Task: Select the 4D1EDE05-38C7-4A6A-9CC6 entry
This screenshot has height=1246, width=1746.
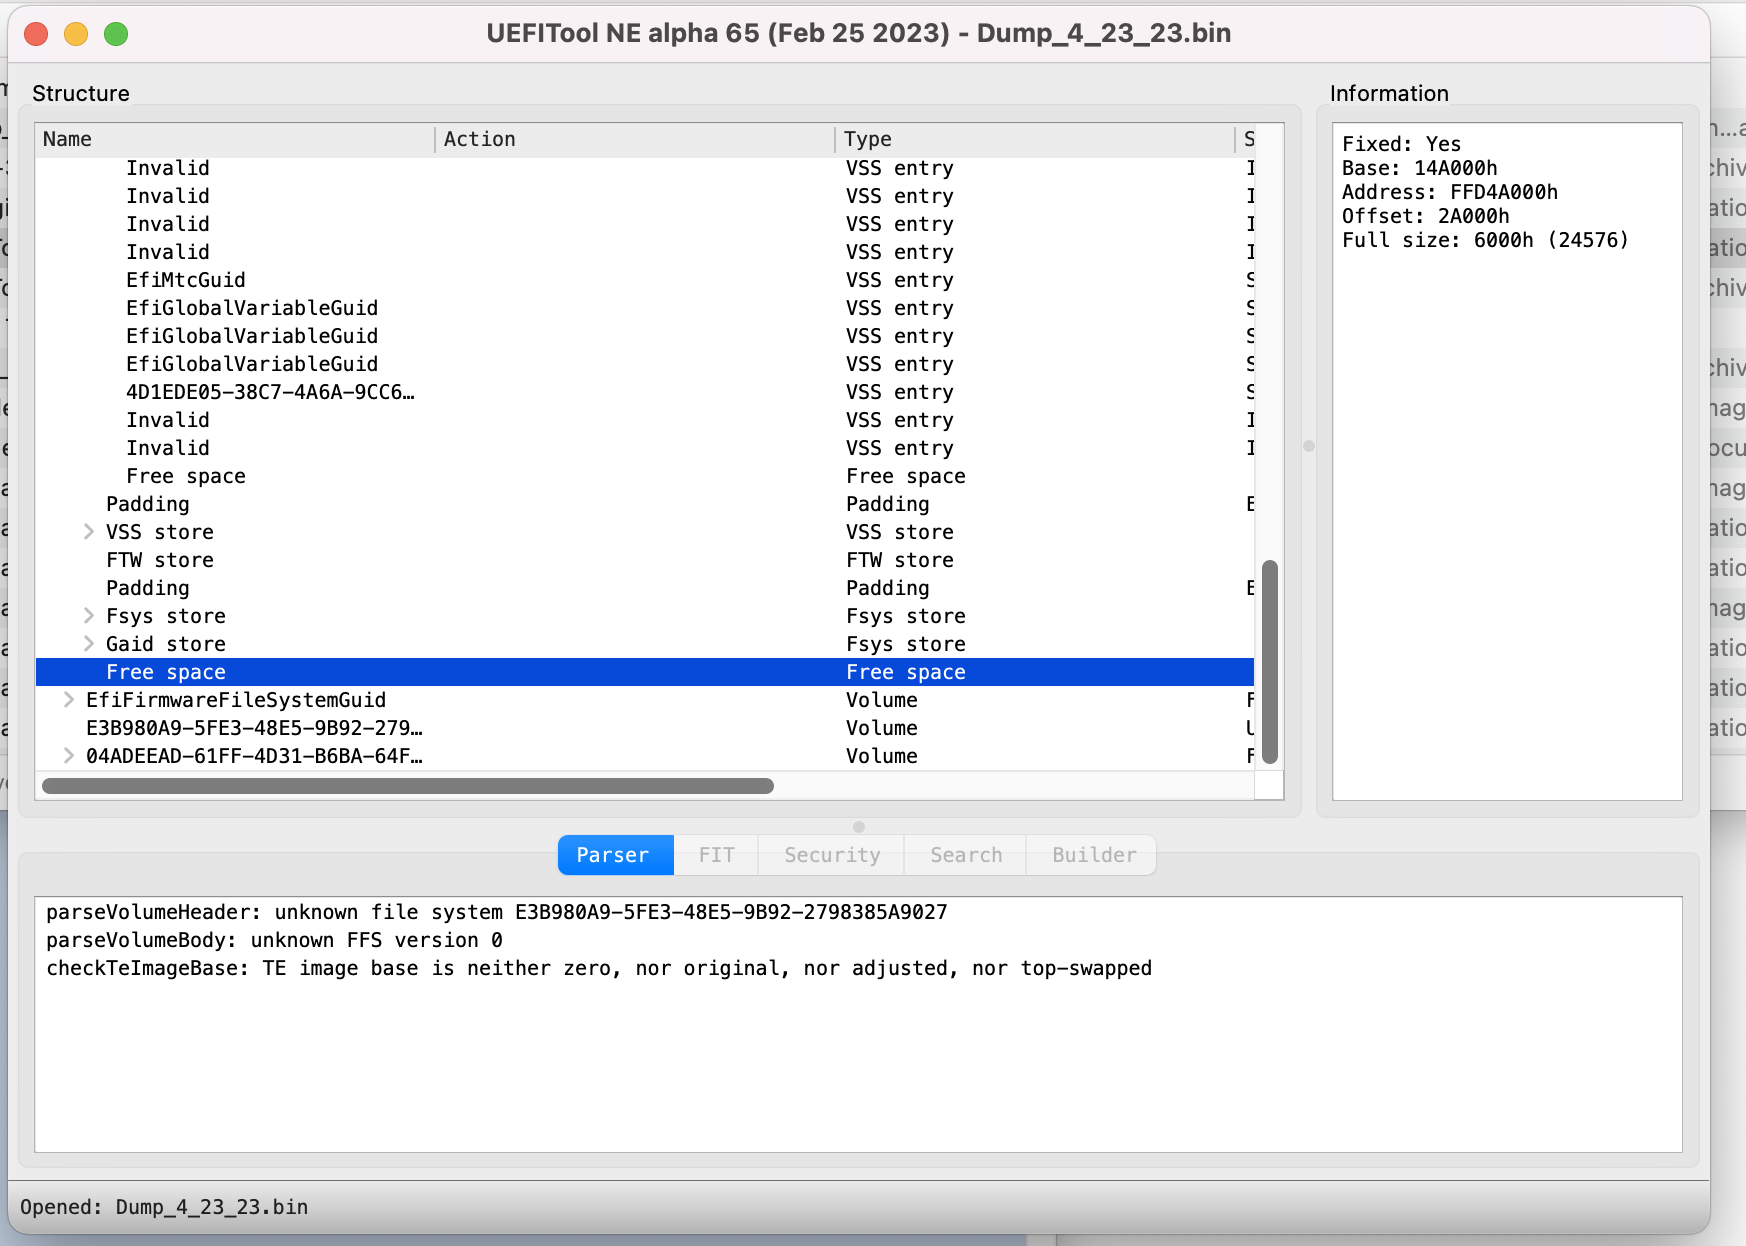Action: coord(645,392)
